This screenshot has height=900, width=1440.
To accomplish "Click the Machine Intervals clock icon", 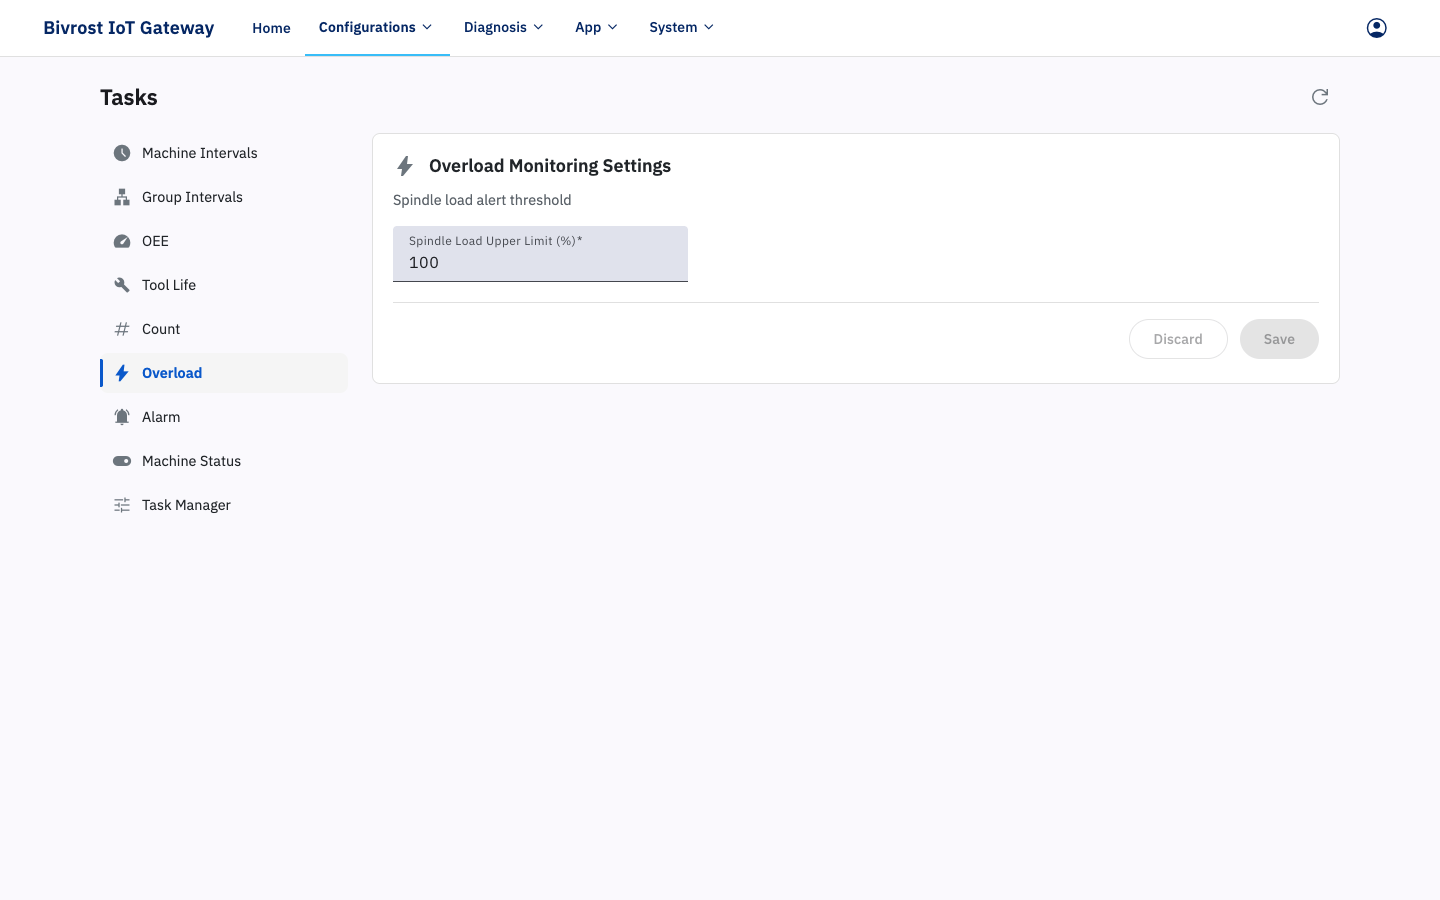I will pos(122,153).
